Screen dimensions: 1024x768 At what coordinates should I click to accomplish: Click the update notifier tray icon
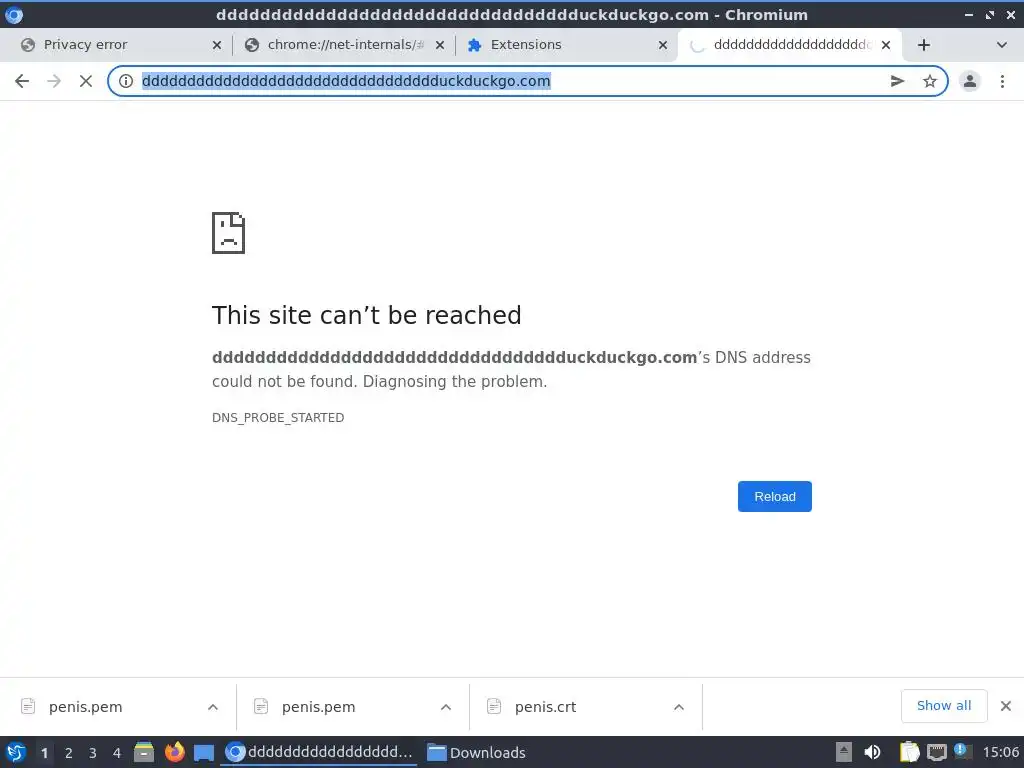coord(962,751)
